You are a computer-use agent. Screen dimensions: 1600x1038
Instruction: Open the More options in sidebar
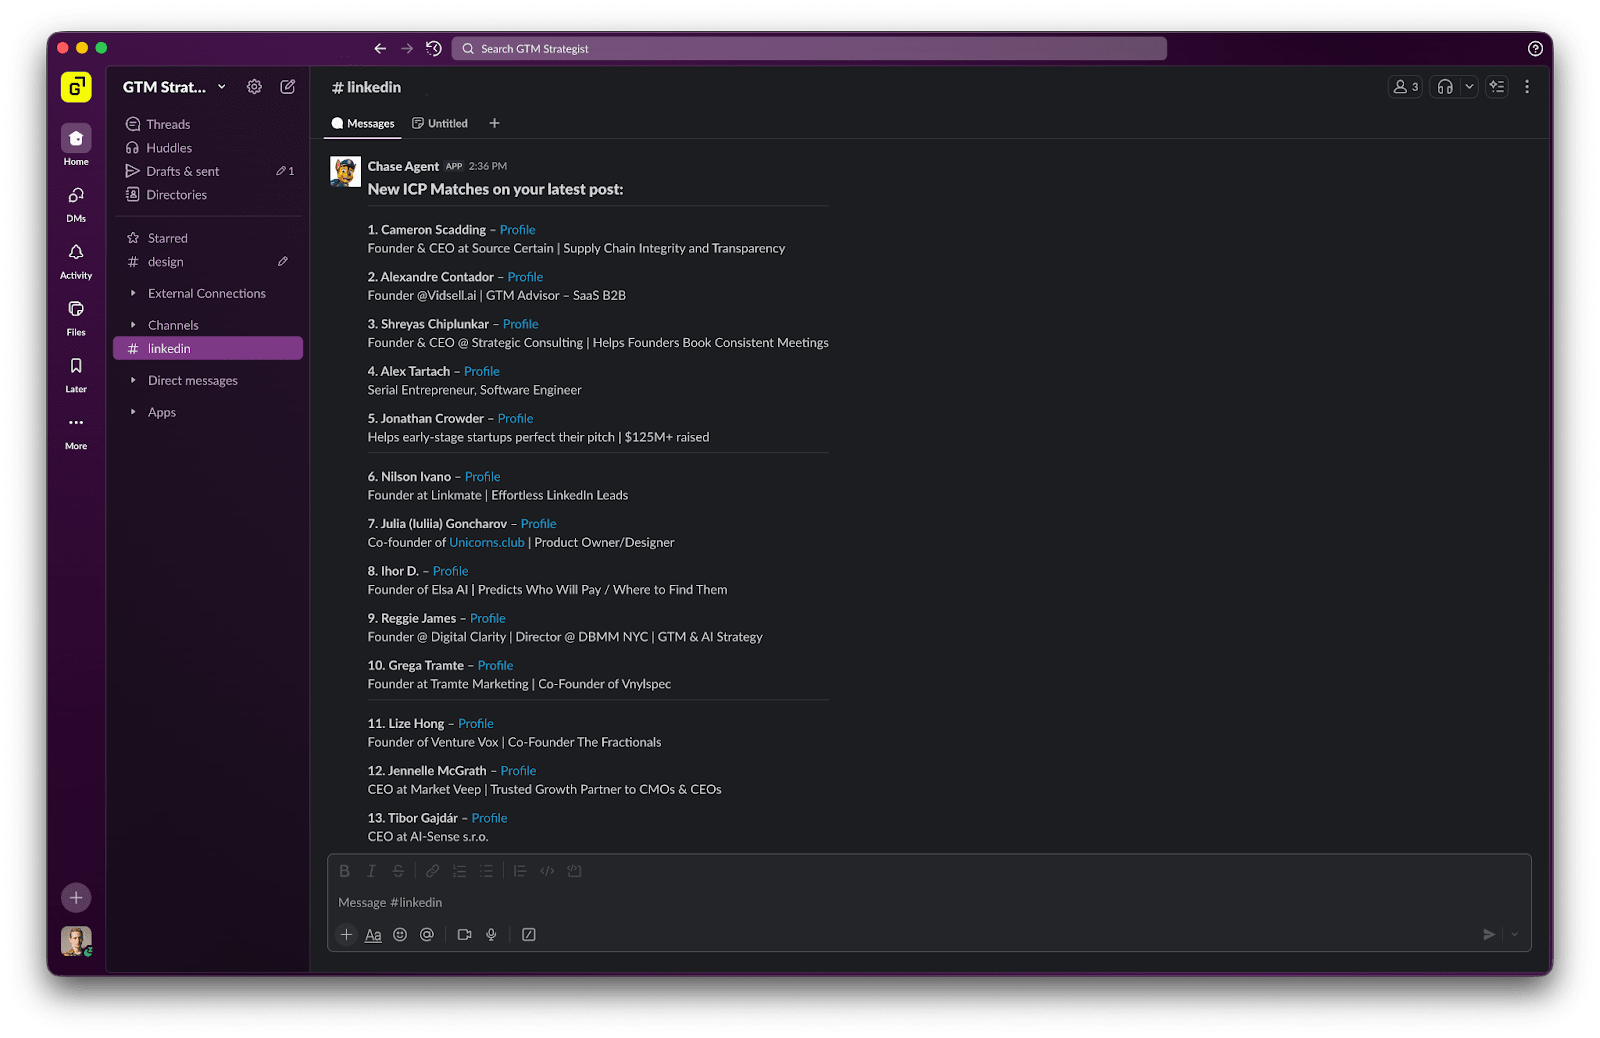tap(76, 431)
